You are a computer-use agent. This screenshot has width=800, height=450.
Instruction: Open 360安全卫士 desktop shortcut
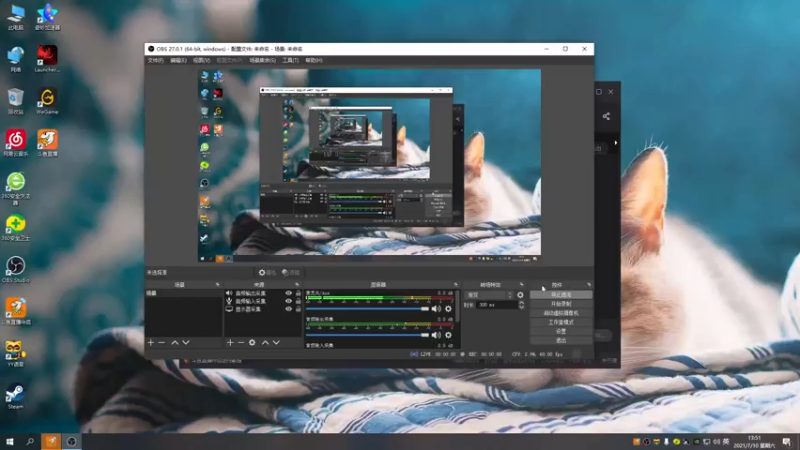[x=16, y=228]
